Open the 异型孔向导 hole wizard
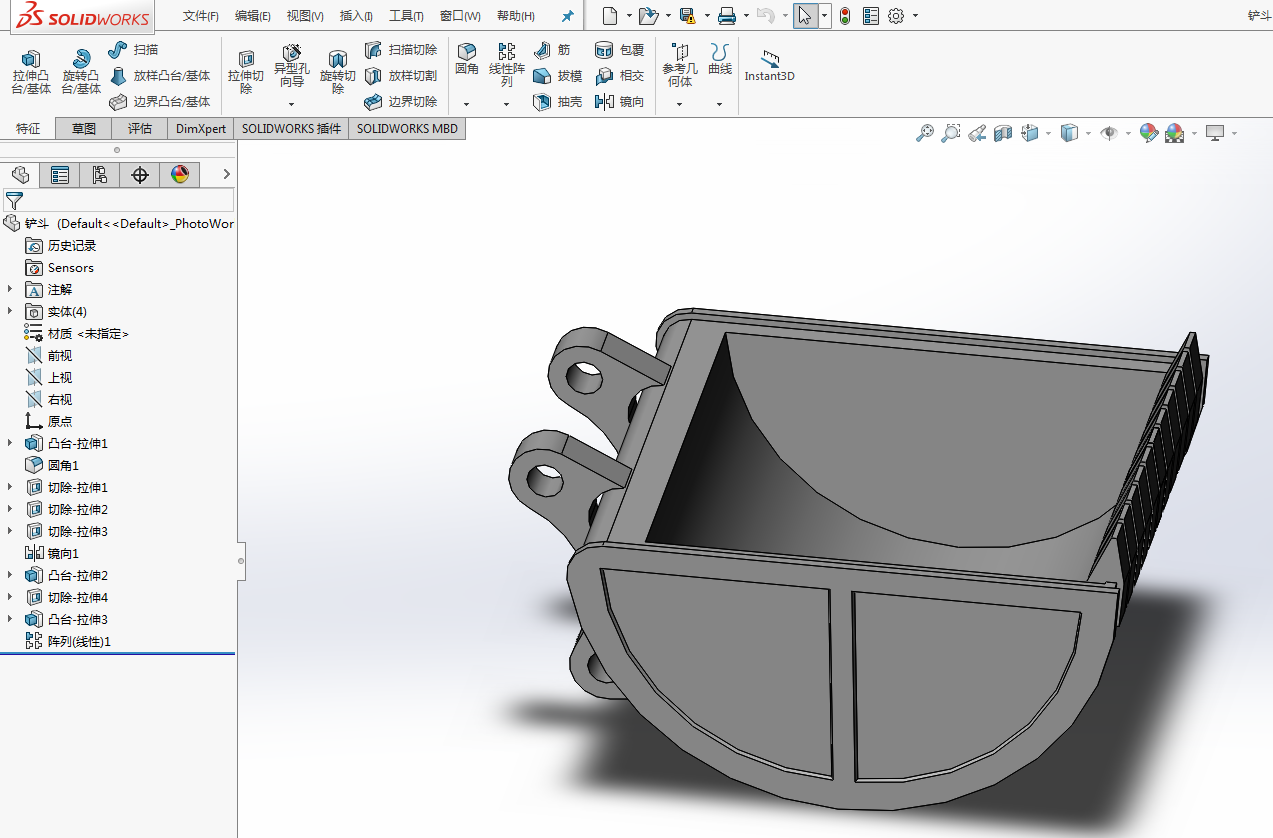The width and height of the screenshot is (1273, 838). pos(292,67)
